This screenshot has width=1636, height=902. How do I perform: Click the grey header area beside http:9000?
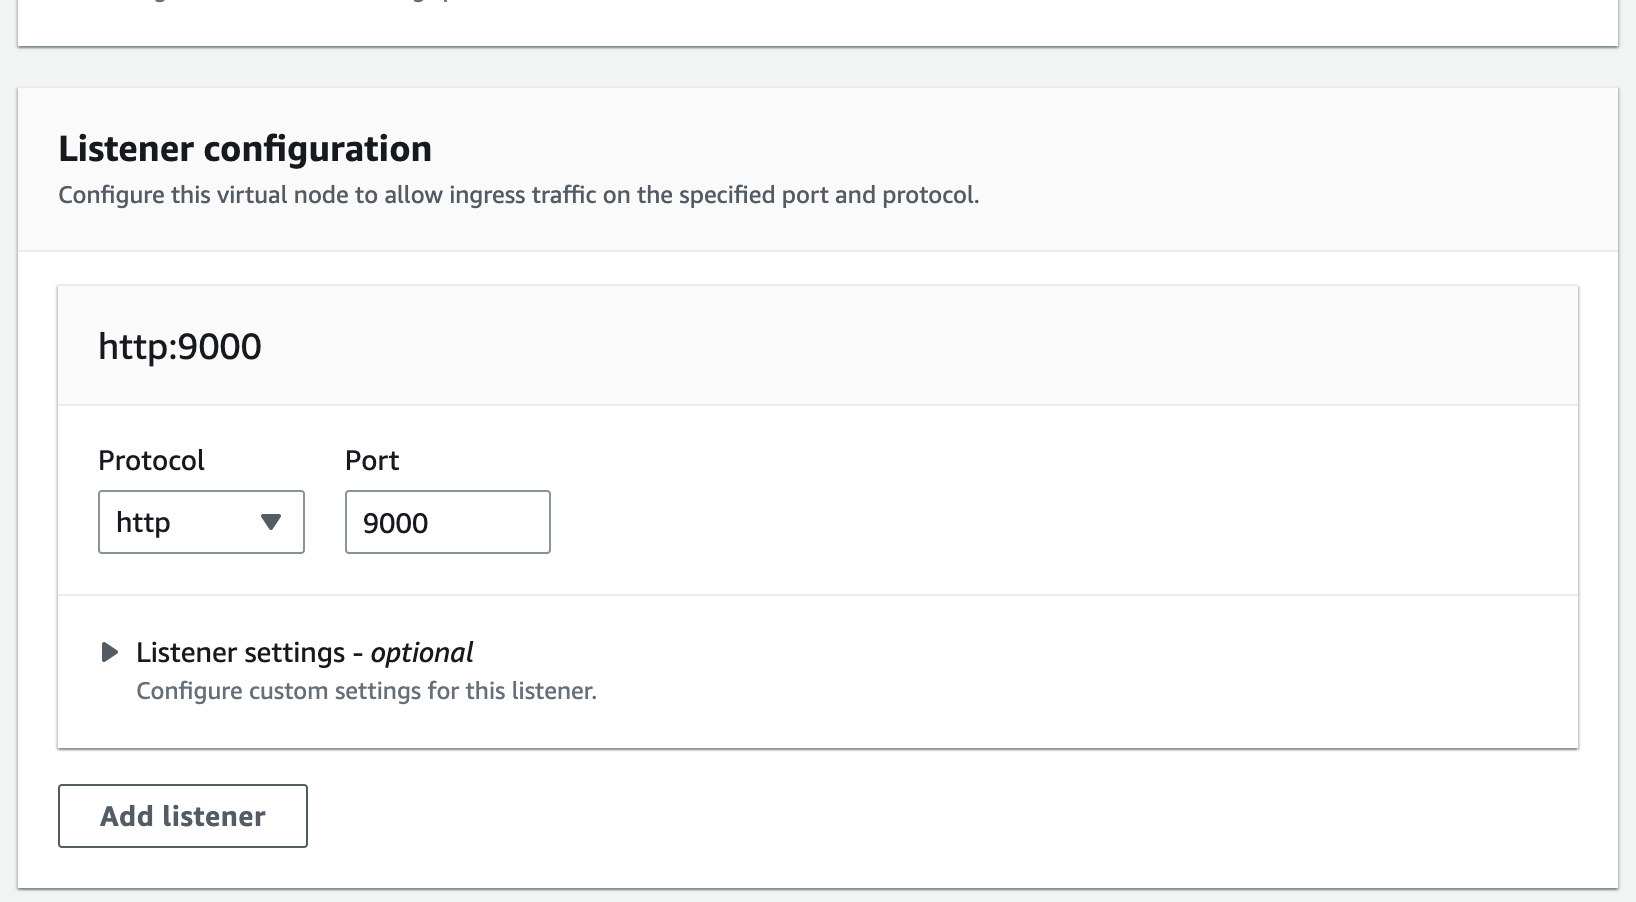pos(920,346)
